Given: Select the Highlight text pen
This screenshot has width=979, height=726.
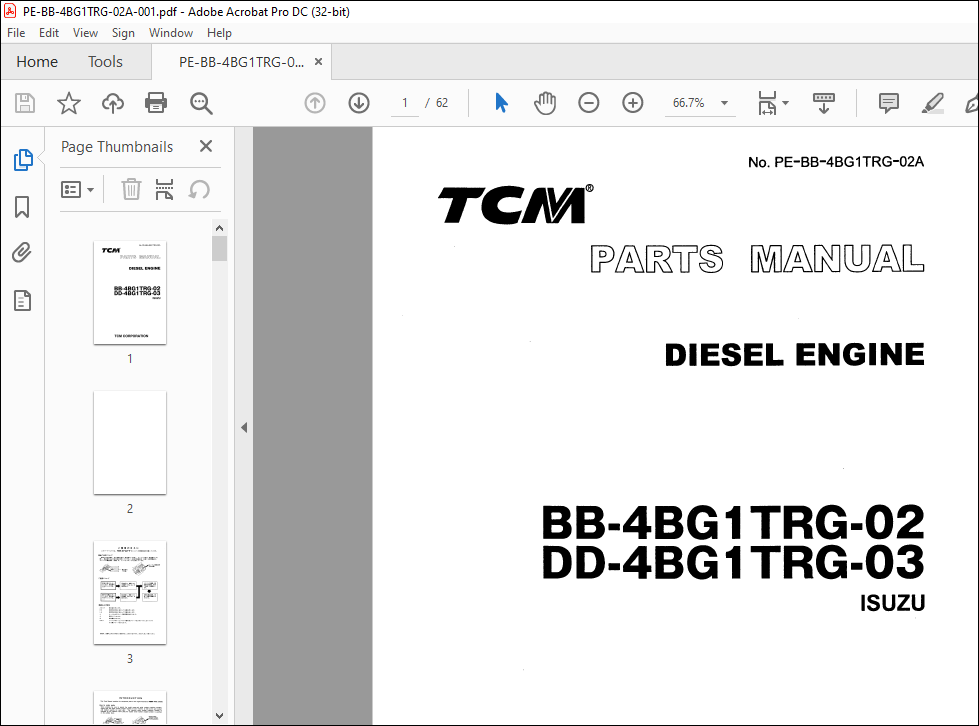Looking at the screenshot, I should (x=932, y=103).
